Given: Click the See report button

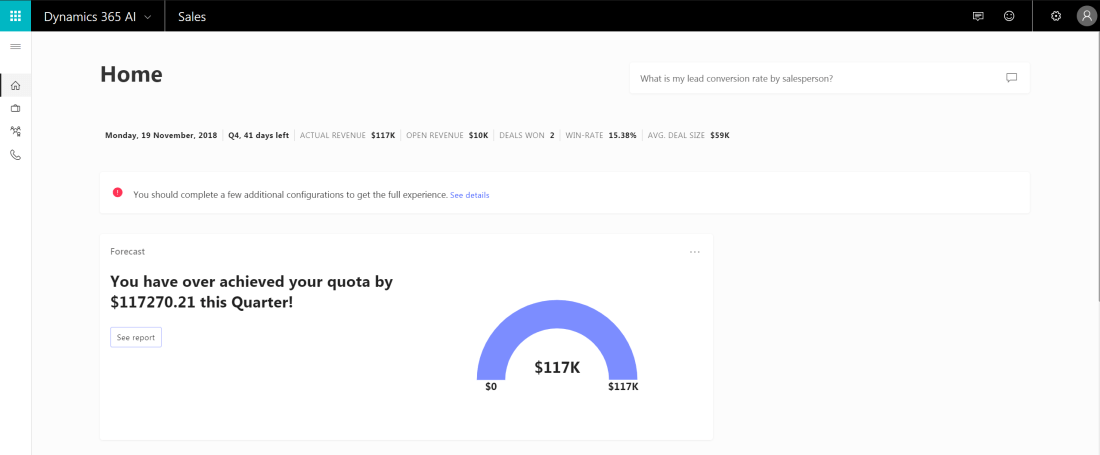Looking at the screenshot, I should click(136, 338).
